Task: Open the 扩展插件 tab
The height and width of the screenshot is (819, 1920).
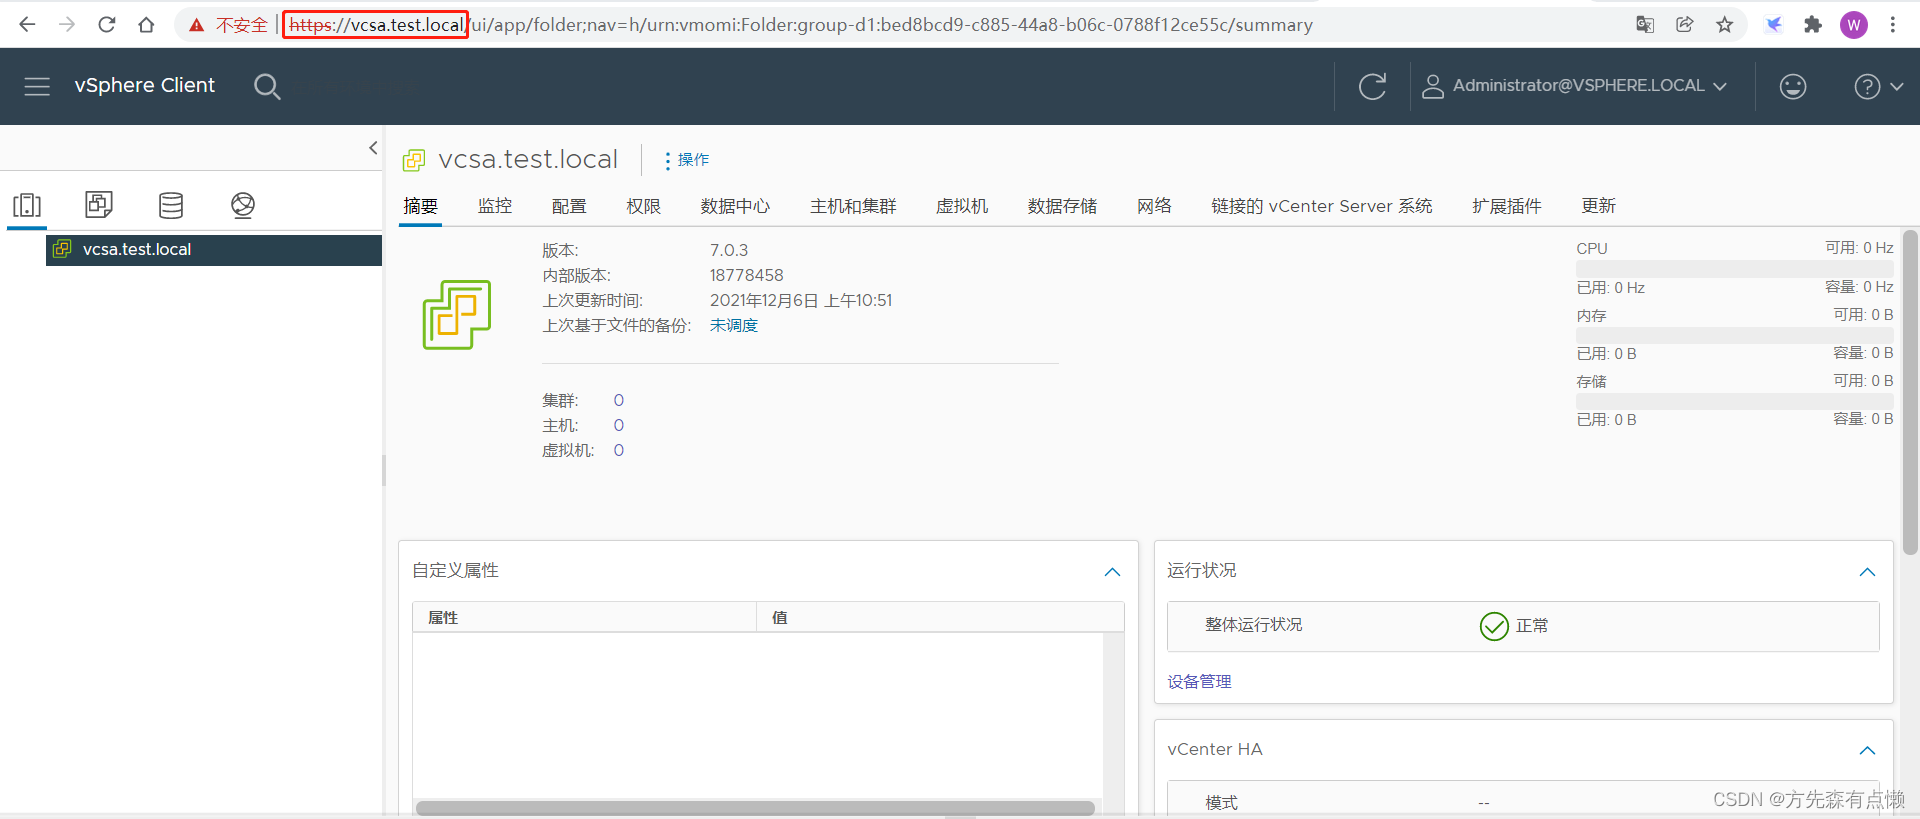Action: [1507, 206]
